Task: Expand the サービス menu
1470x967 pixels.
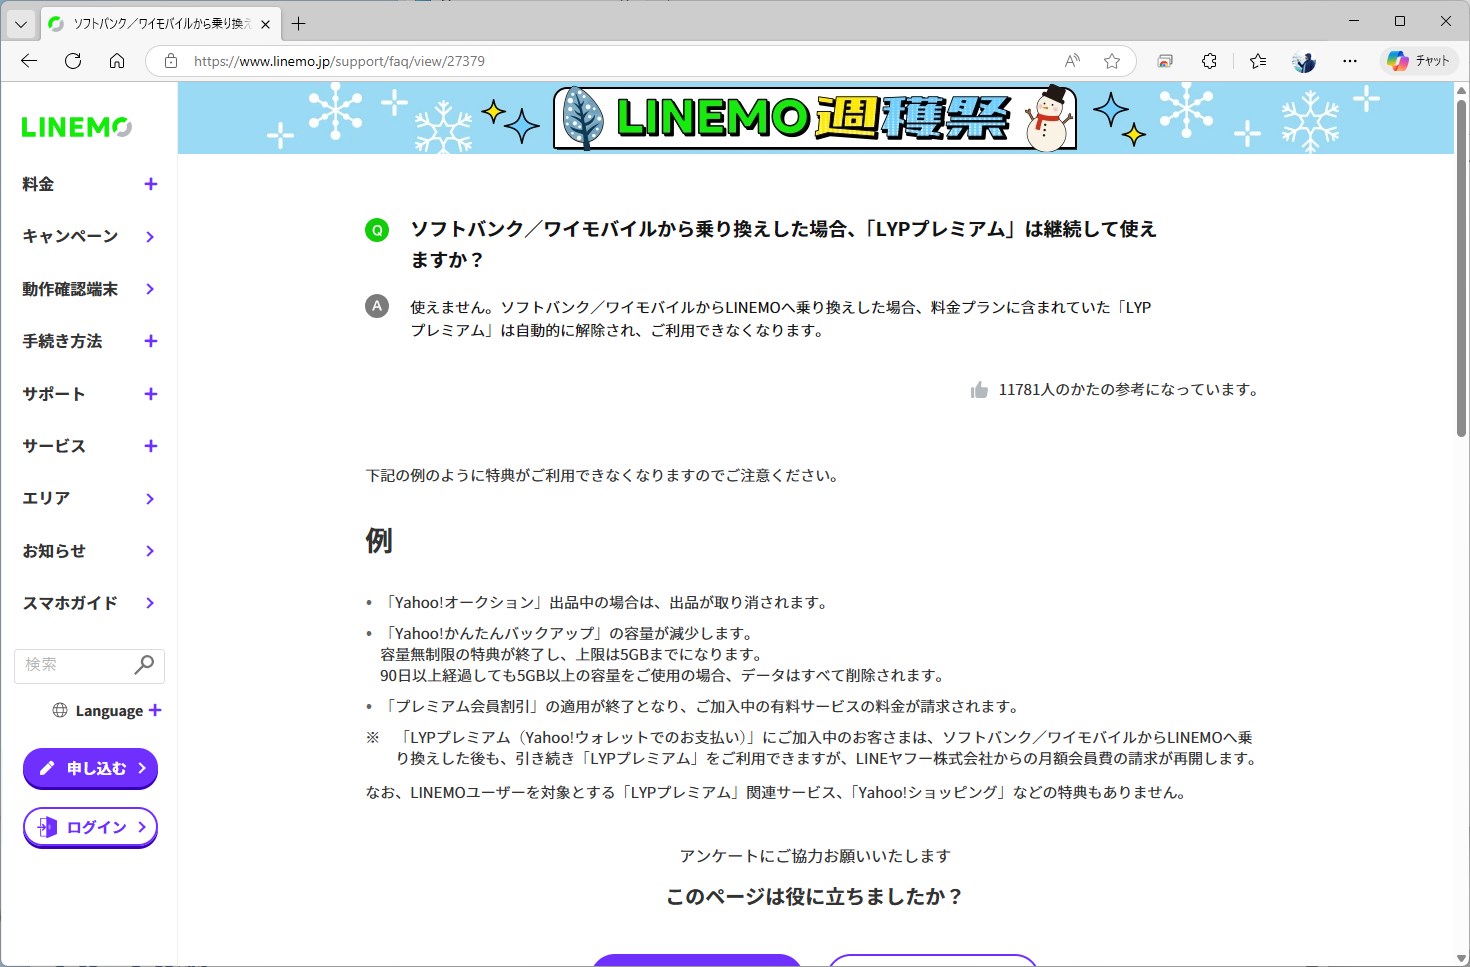Action: coord(89,446)
